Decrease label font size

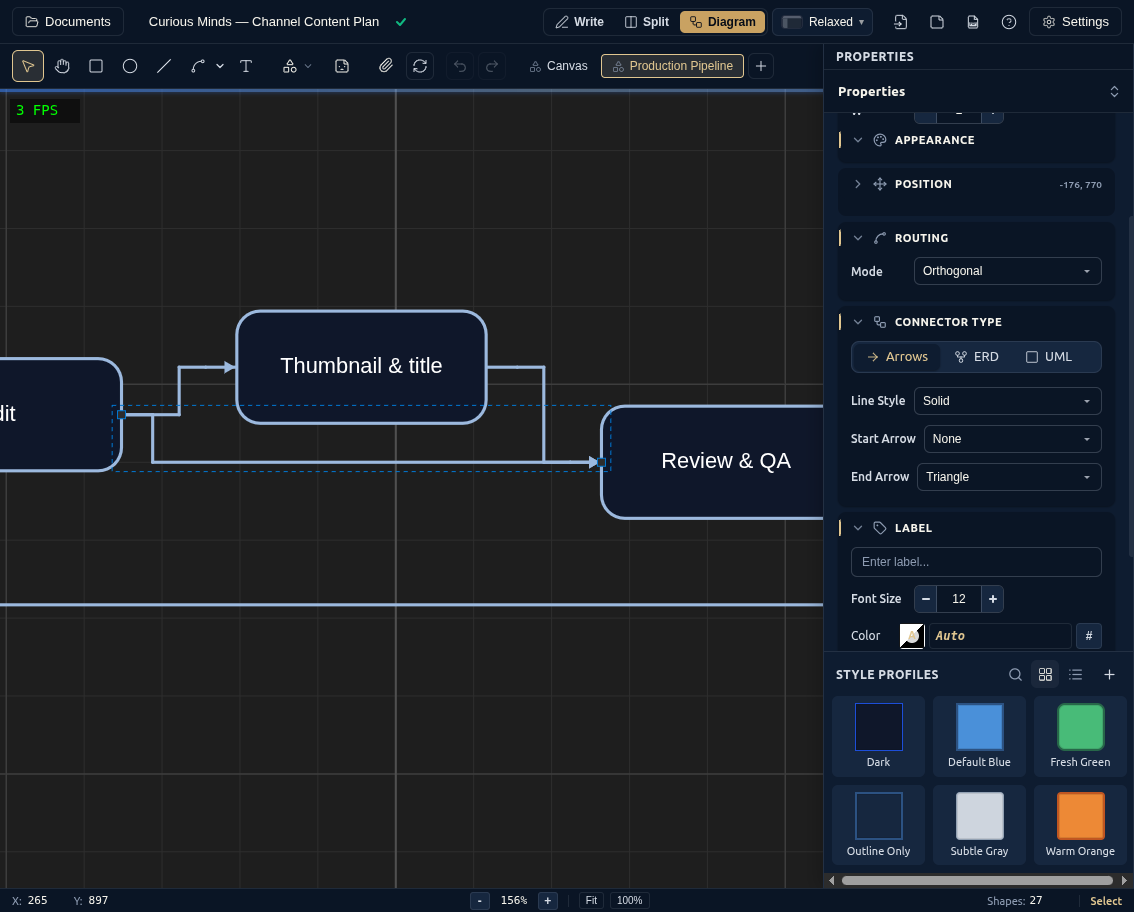click(926, 599)
